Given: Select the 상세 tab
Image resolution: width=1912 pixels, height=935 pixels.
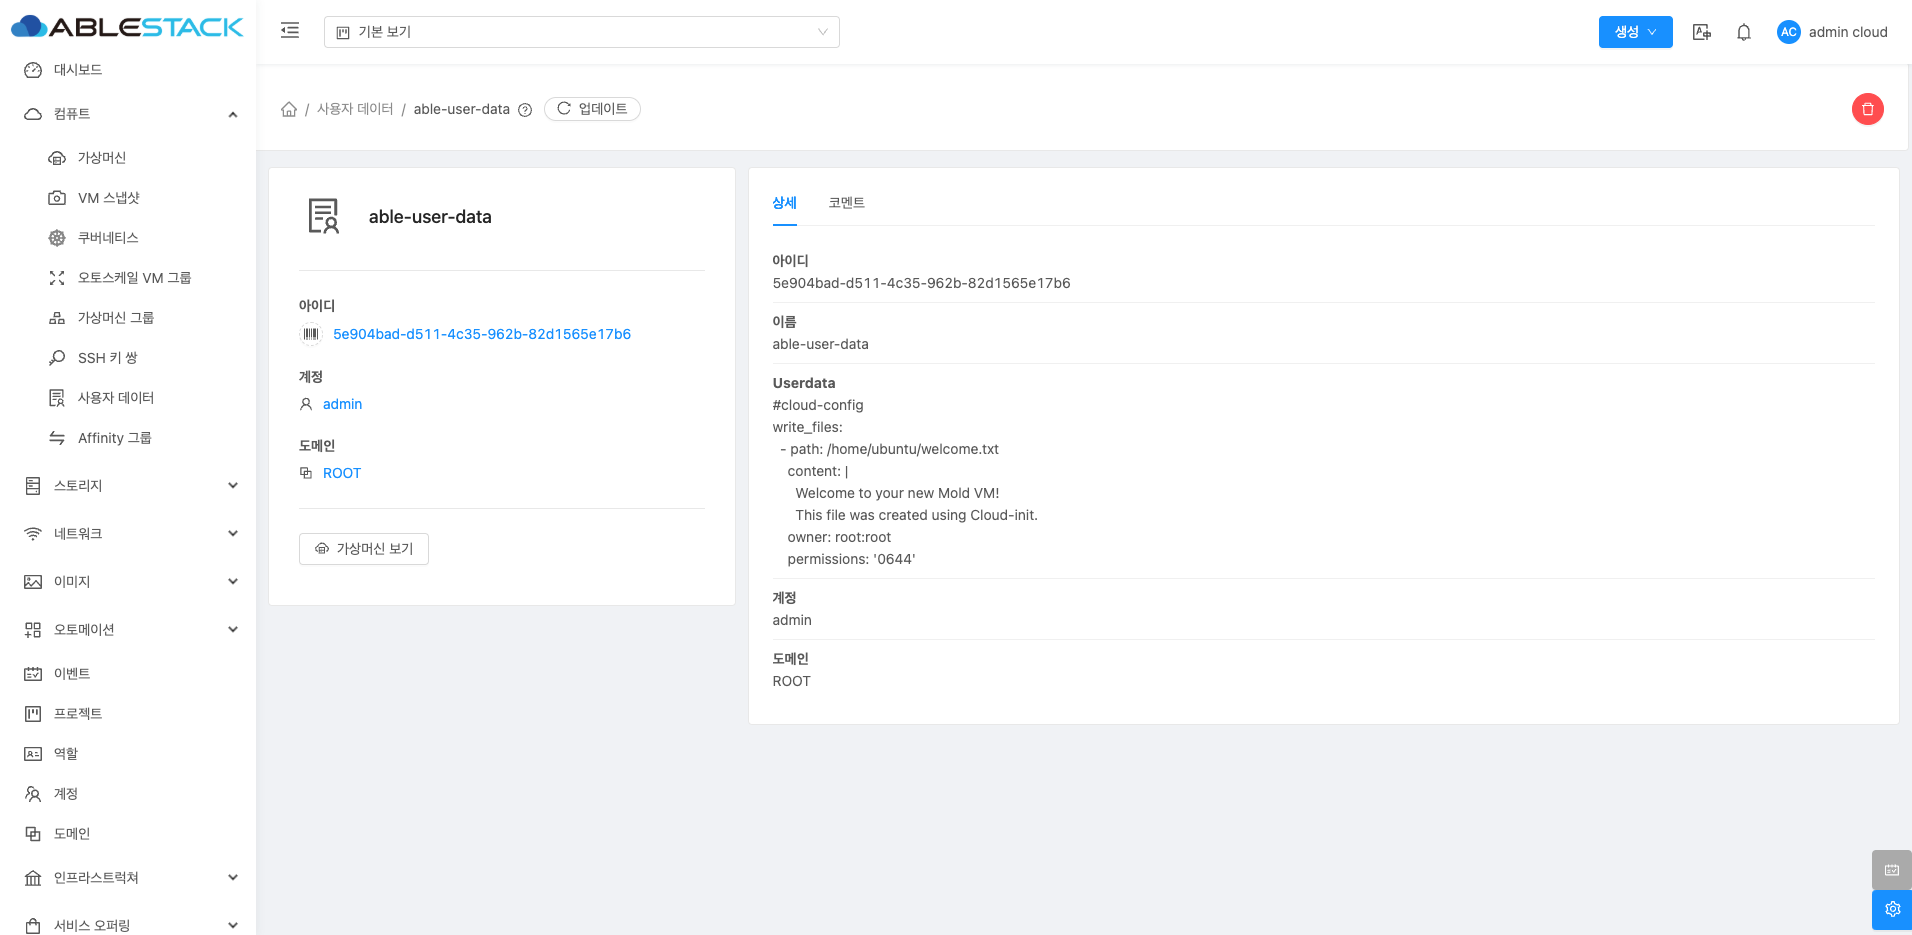Looking at the screenshot, I should pyautogui.click(x=784, y=203).
